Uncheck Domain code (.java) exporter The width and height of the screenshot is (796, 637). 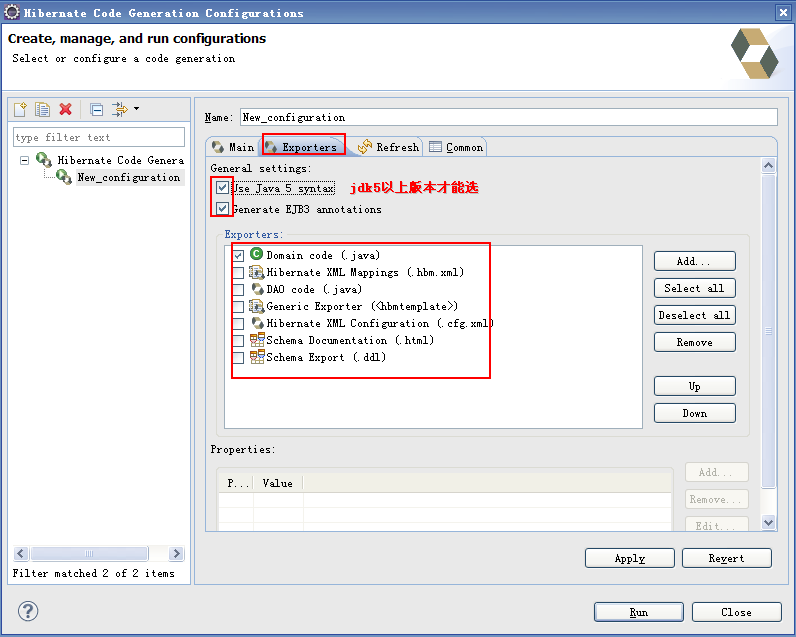coord(238,256)
